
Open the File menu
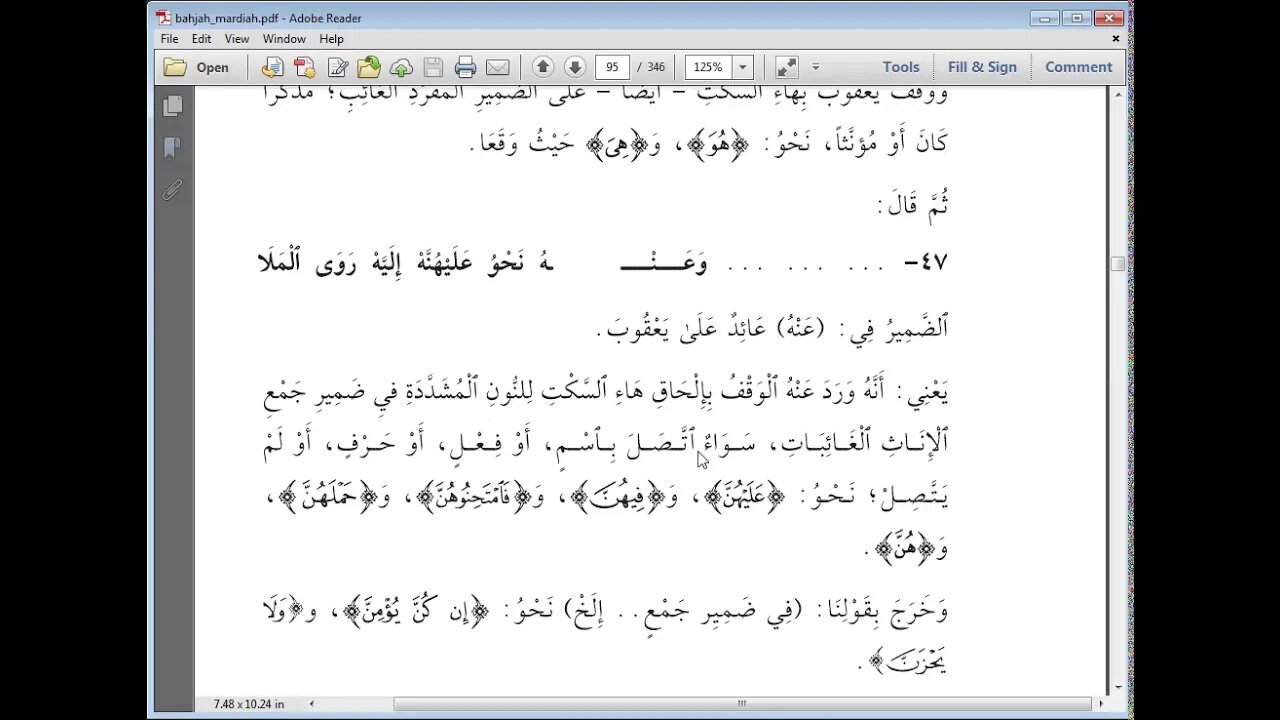170,39
